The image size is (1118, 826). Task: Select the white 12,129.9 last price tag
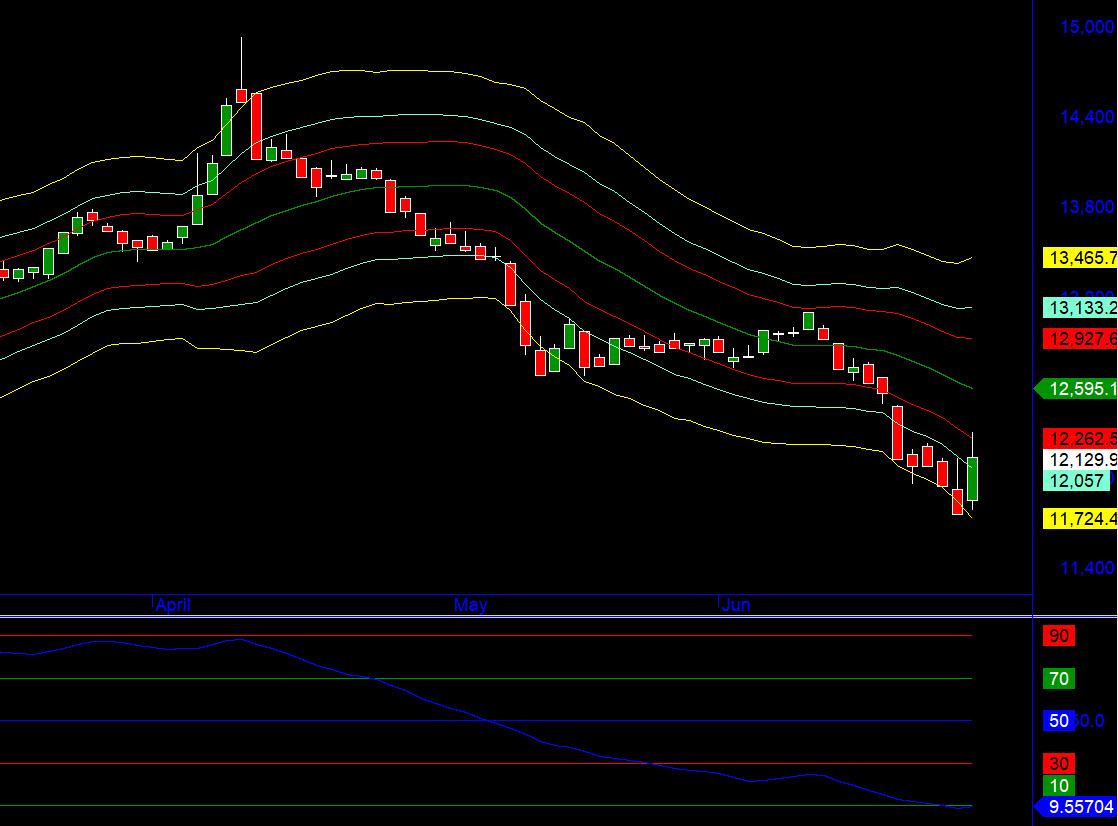pyautogui.click(x=1080, y=459)
